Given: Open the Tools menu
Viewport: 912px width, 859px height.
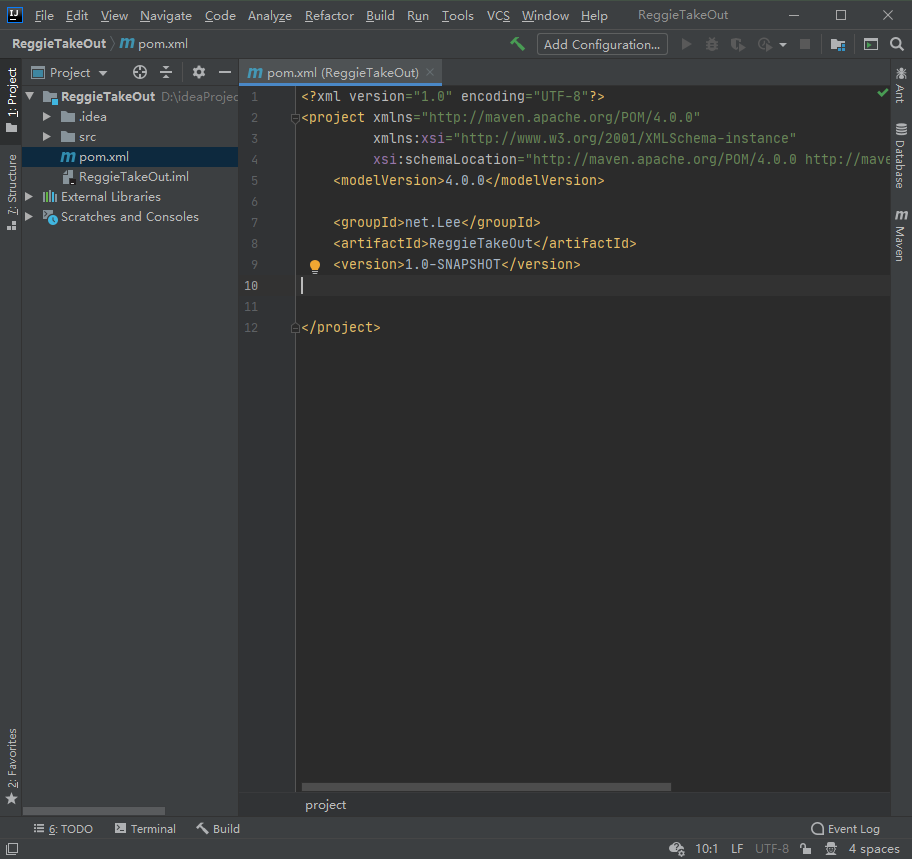Looking at the screenshot, I should (458, 16).
